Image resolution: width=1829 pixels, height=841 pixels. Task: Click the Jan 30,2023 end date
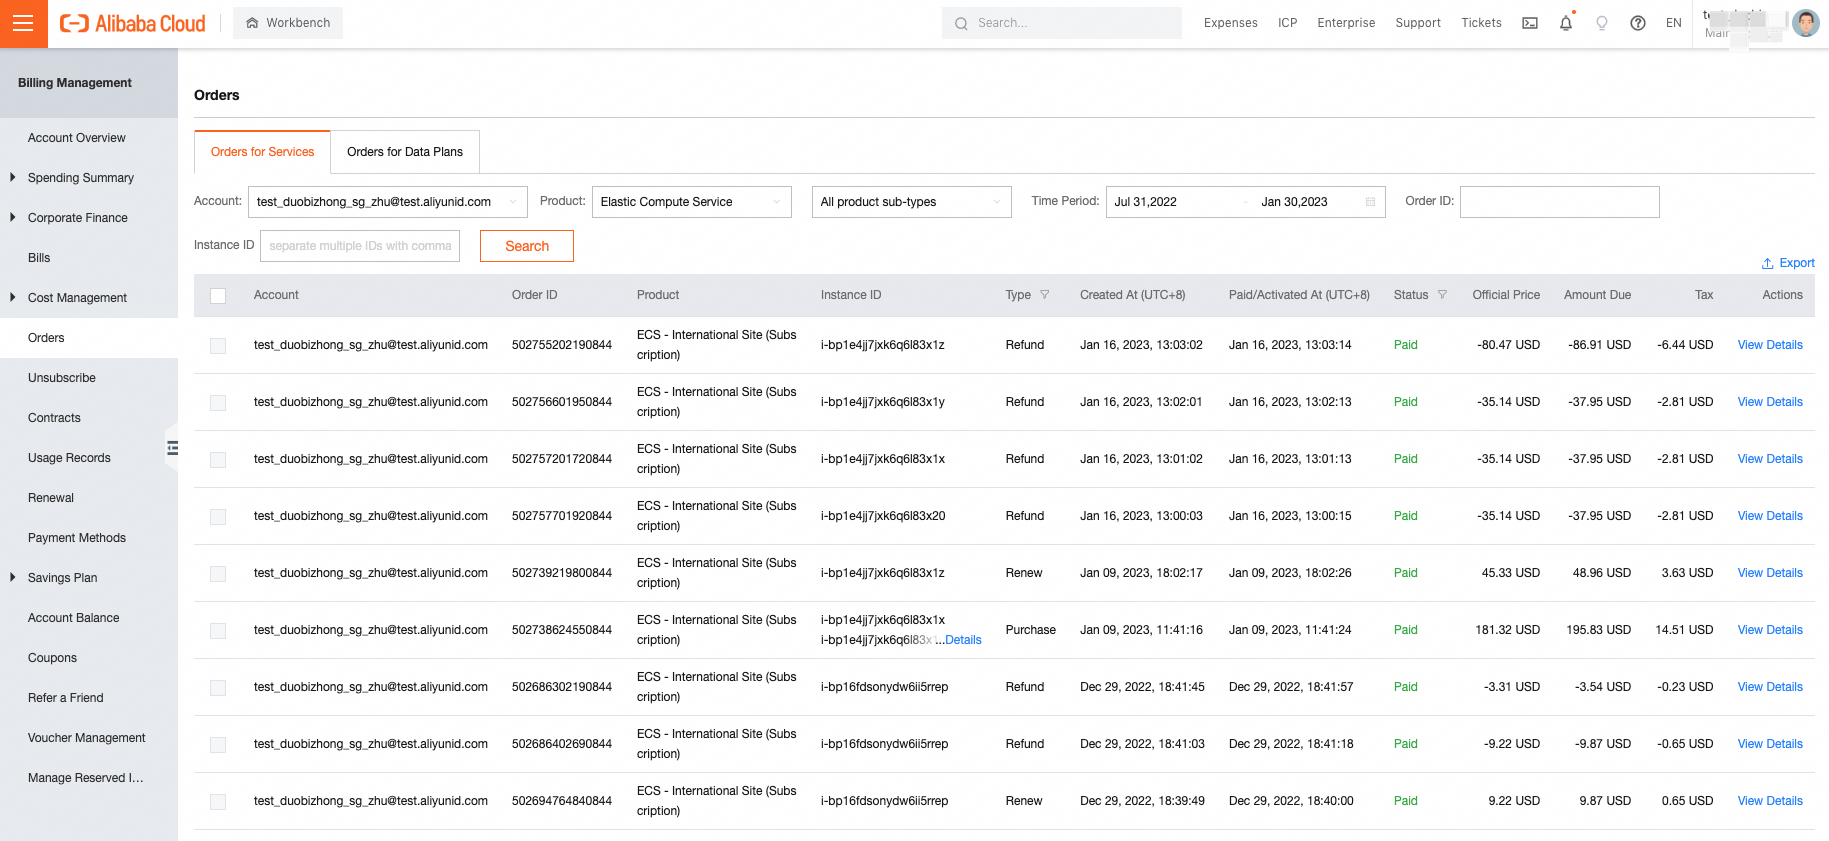[1294, 202]
